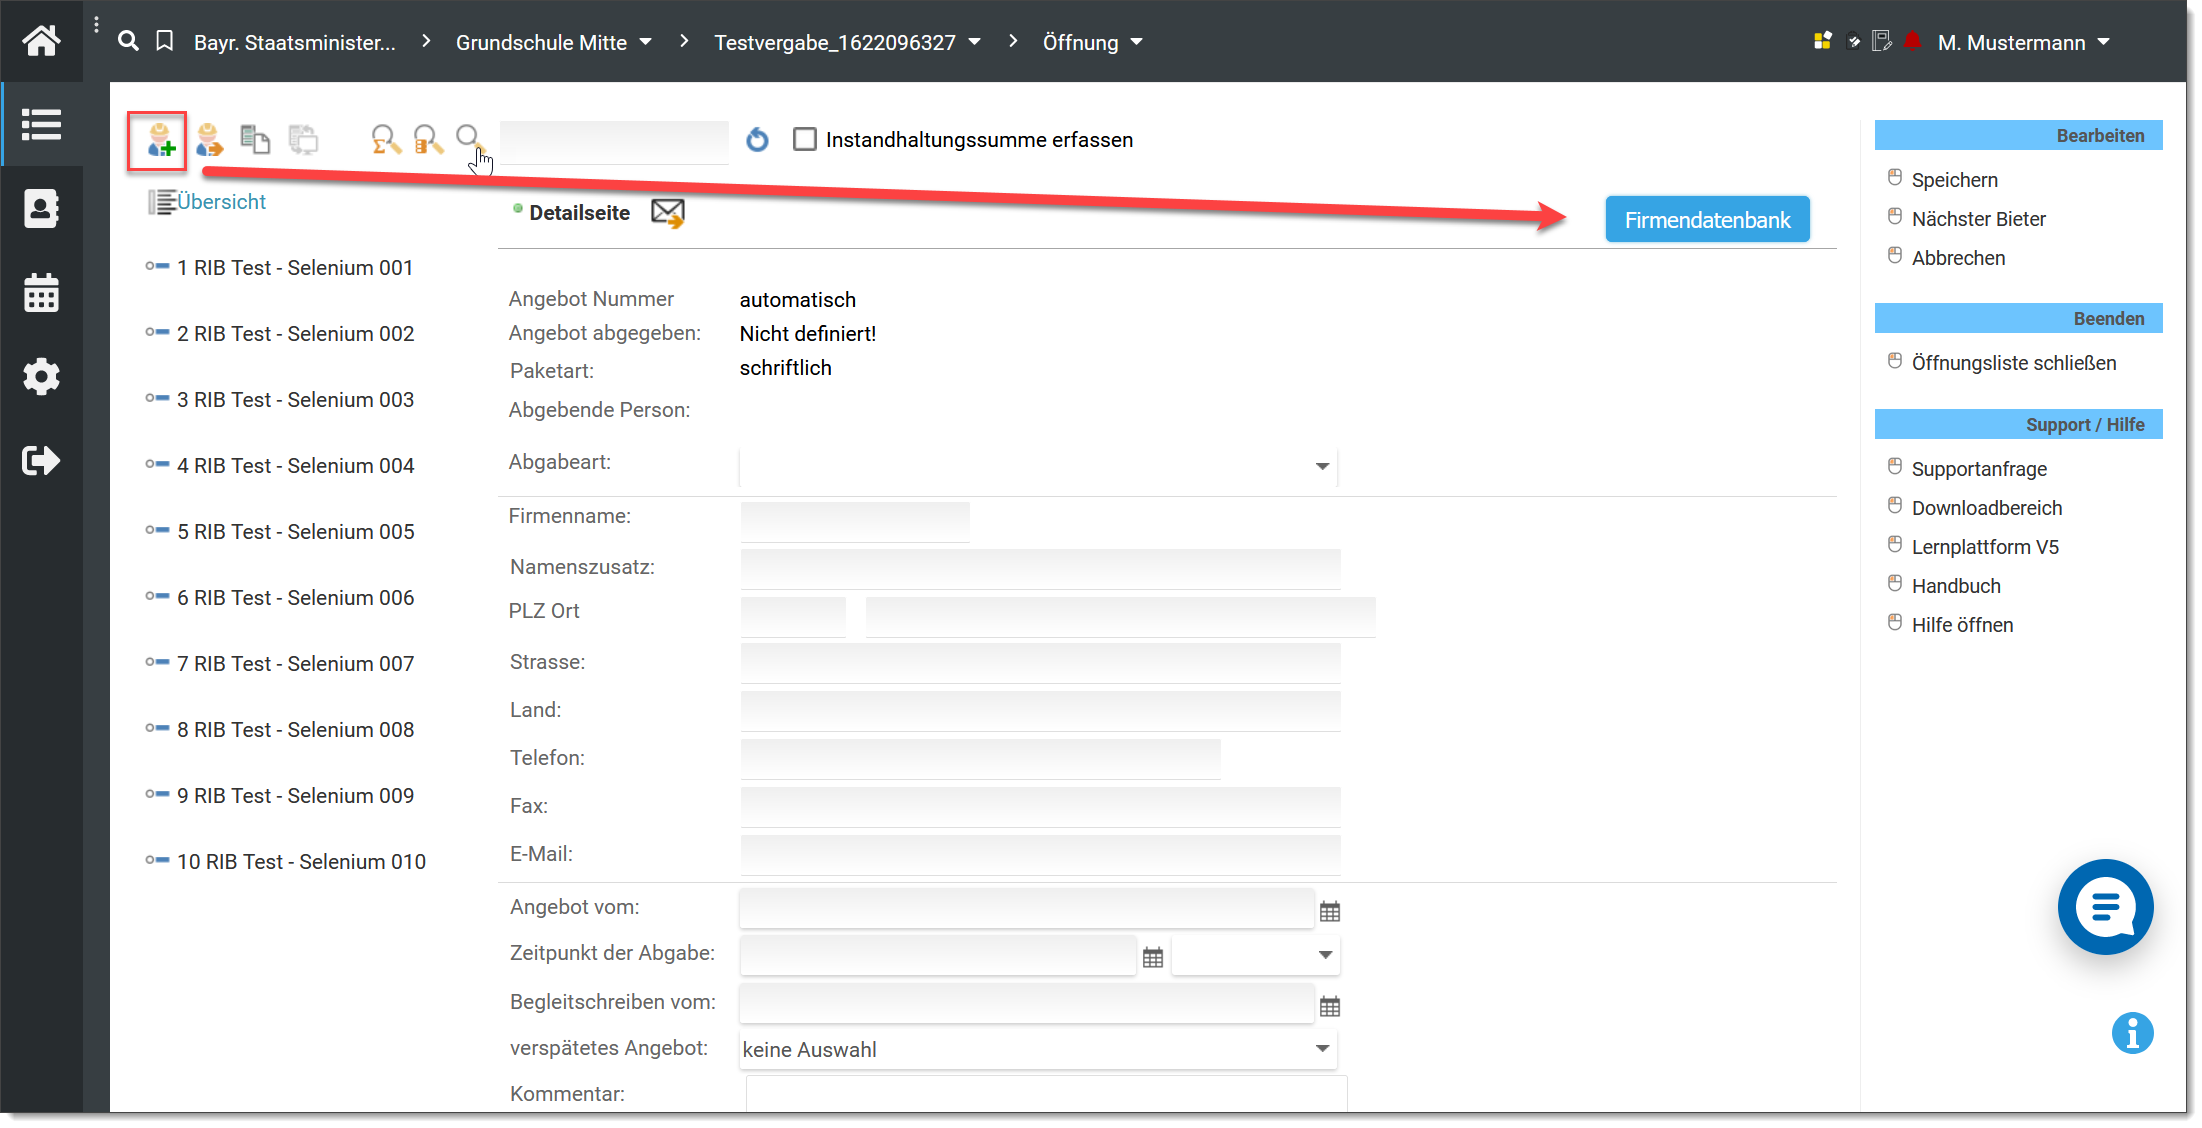
Task: Open the time dropdown beside Zeitpunkt der Abgabe
Action: (1257, 955)
